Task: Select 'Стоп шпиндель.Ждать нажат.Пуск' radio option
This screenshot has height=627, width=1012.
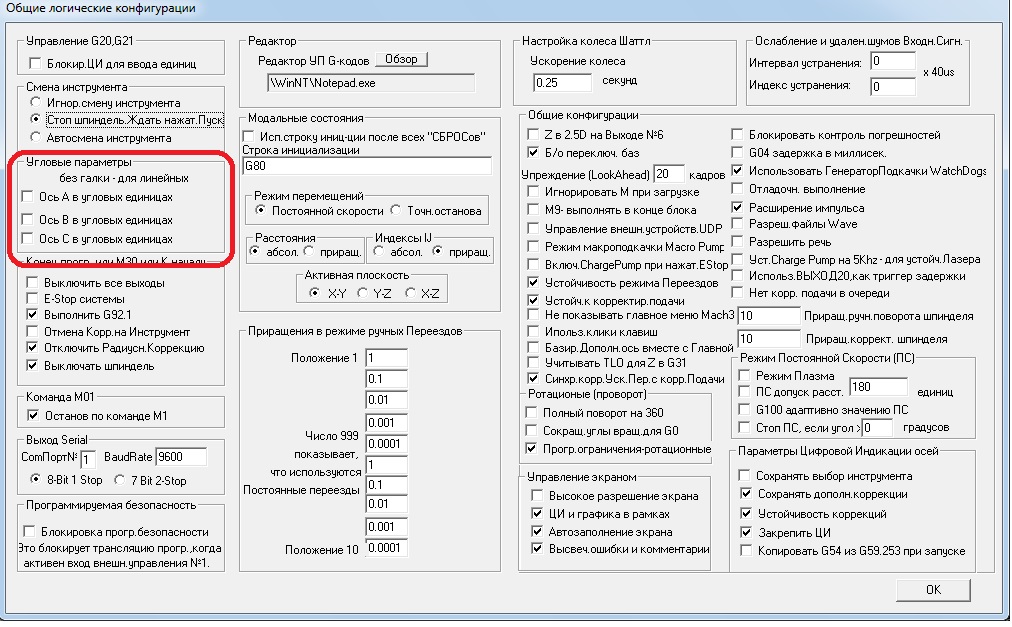Action: pos(35,119)
